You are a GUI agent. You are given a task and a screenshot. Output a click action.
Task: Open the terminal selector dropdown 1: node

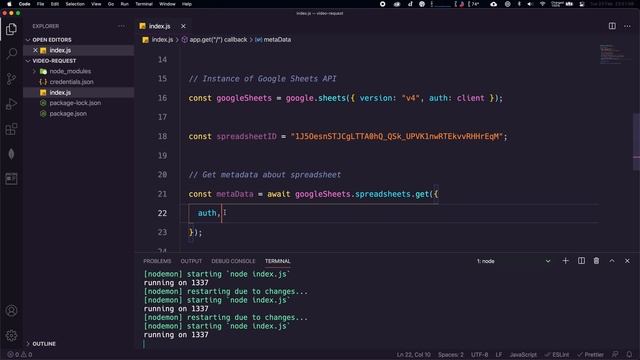coord(513,261)
